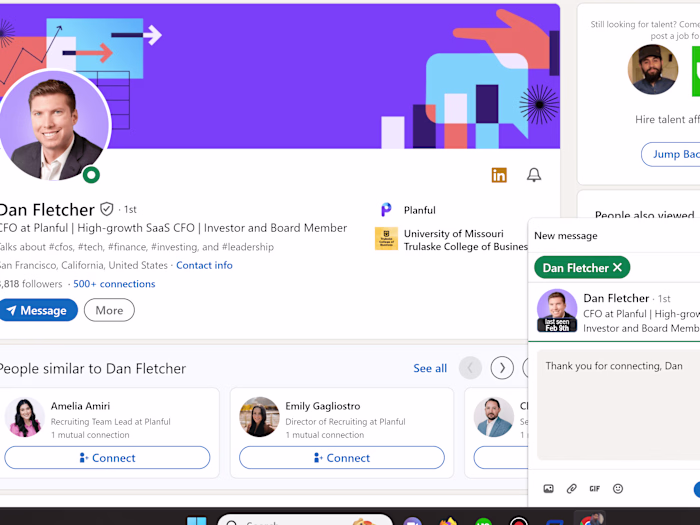Open University of Missouri Trulaske College link
This screenshot has width=700, height=525.
[x=465, y=240]
